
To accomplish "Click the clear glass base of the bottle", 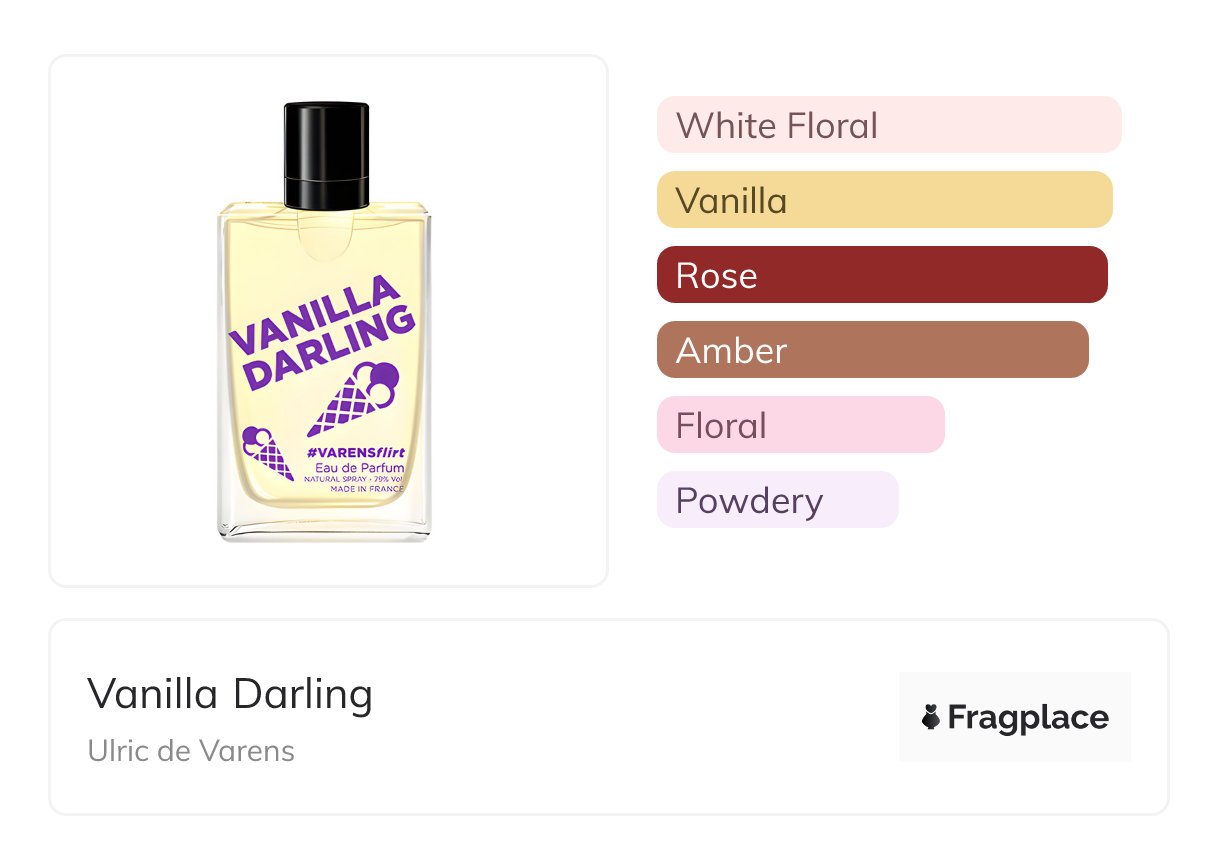I will point(325,527).
